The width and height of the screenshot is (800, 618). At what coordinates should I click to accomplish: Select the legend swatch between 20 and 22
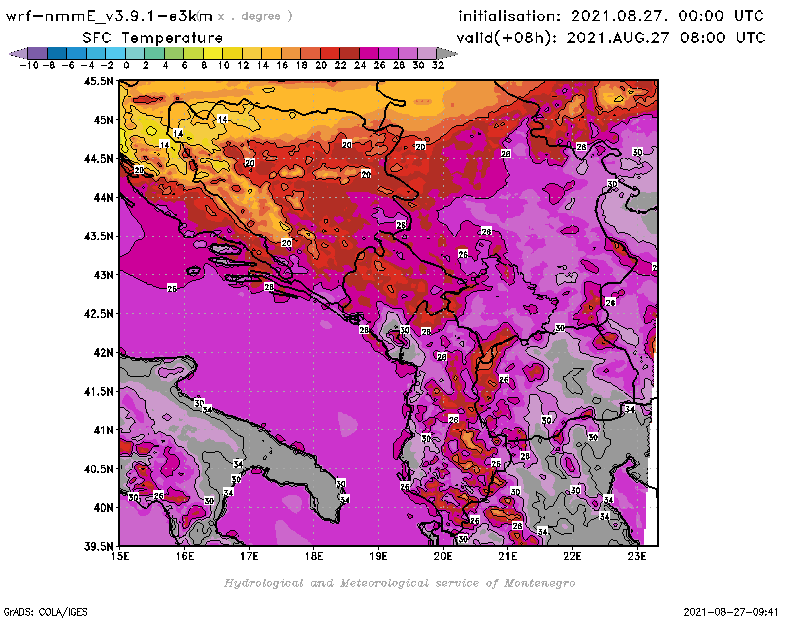point(330,53)
